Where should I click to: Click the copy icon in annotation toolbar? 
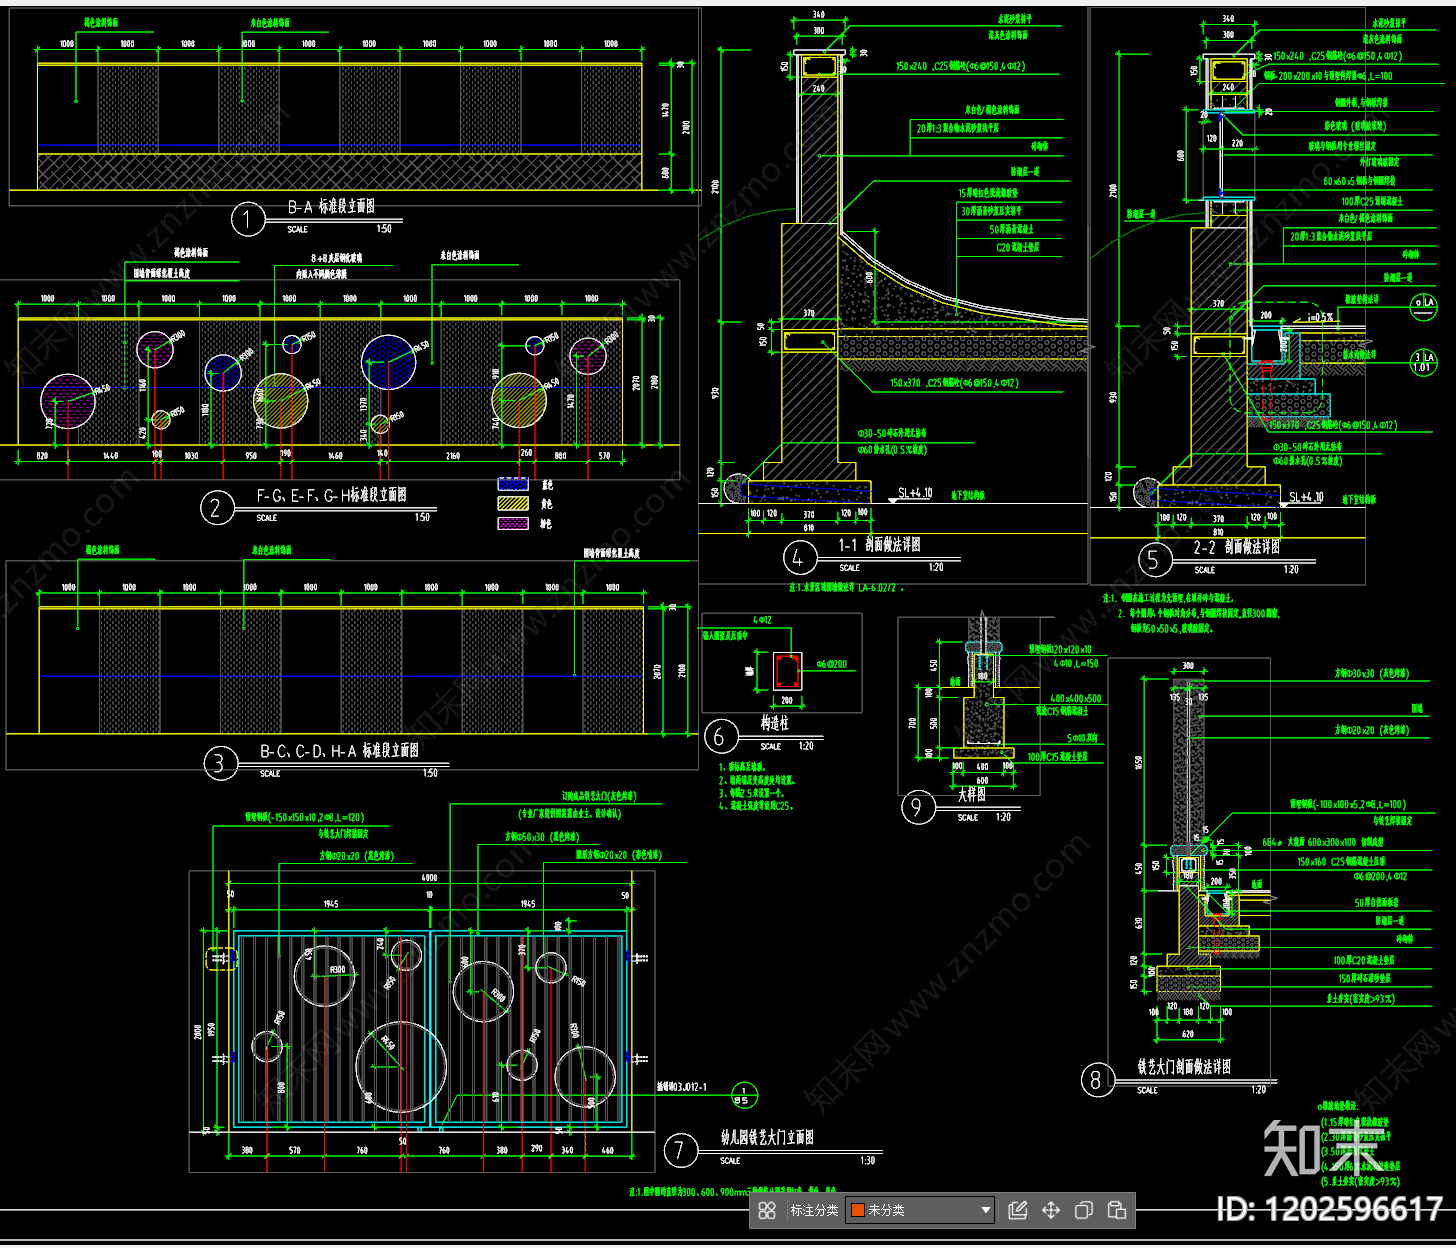1084,1211
